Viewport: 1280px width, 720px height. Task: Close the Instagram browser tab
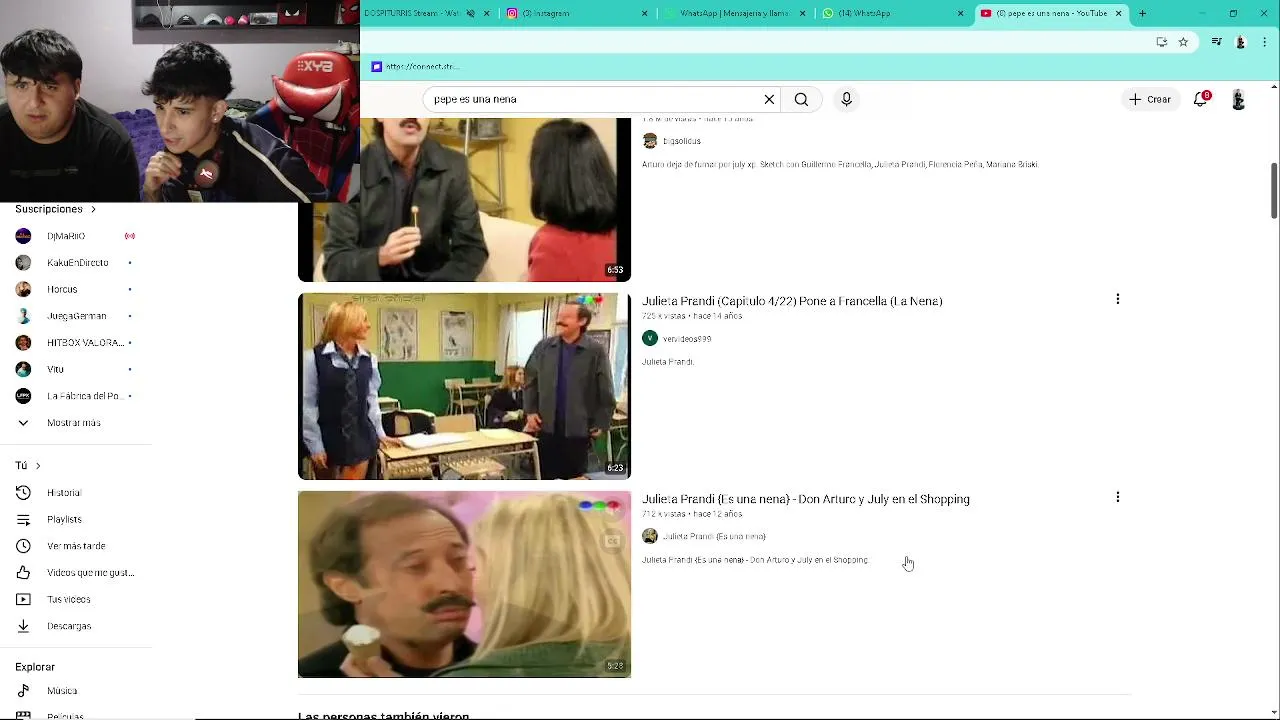644,13
